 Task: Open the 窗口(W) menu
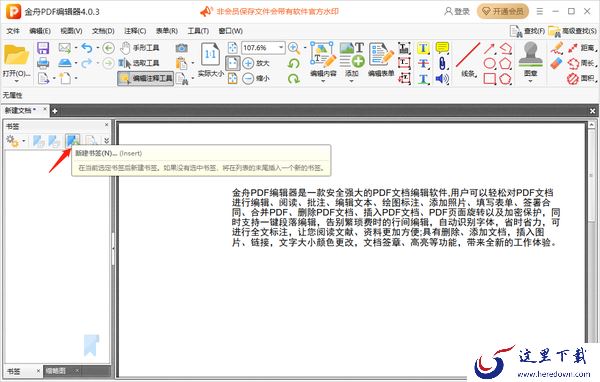point(231,31)
